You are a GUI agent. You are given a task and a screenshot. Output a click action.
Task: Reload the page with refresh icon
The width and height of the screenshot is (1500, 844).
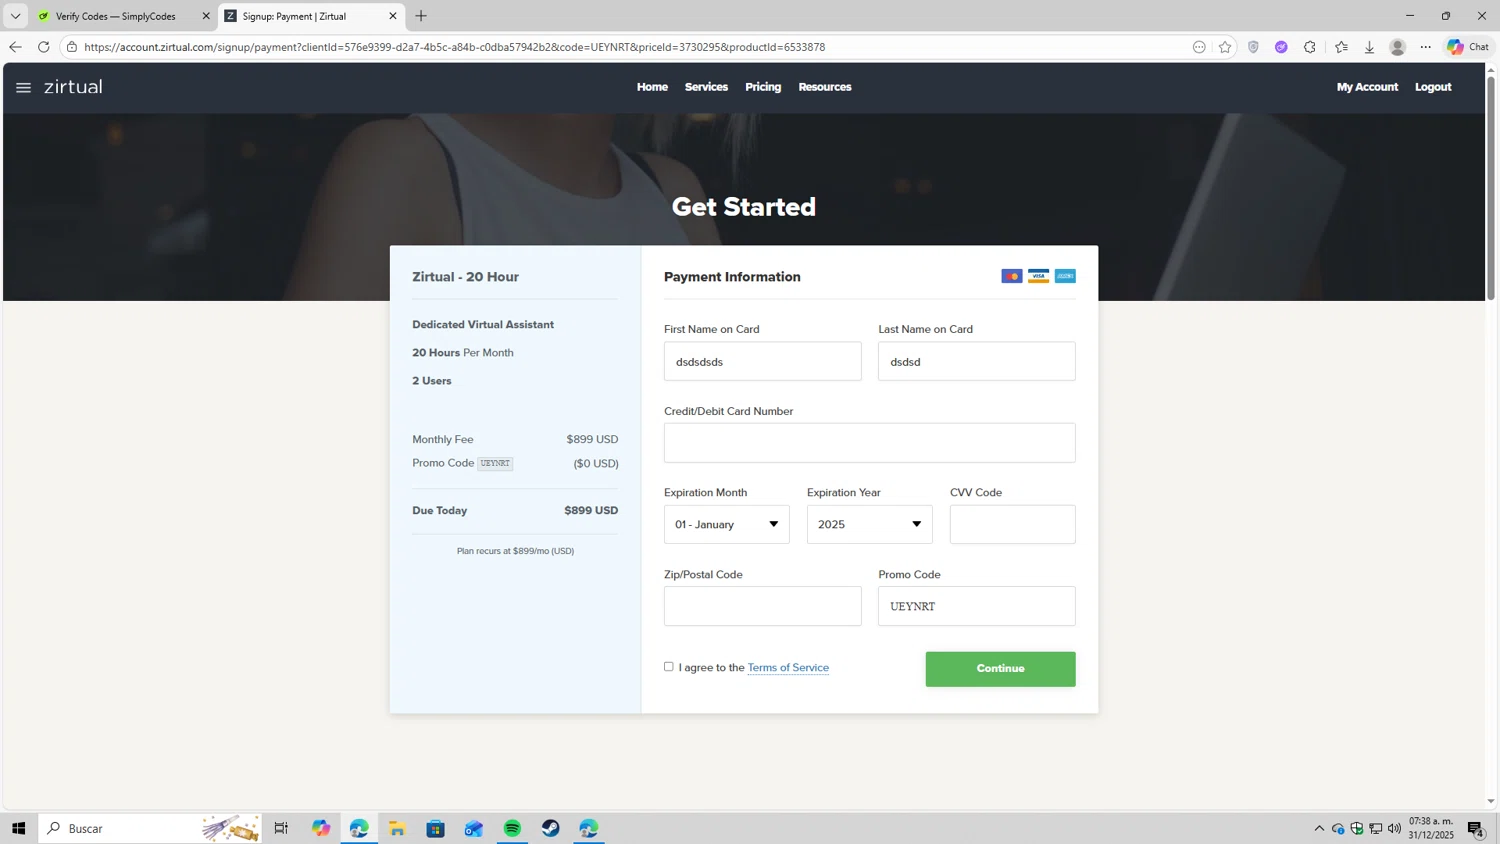[43, 47]
